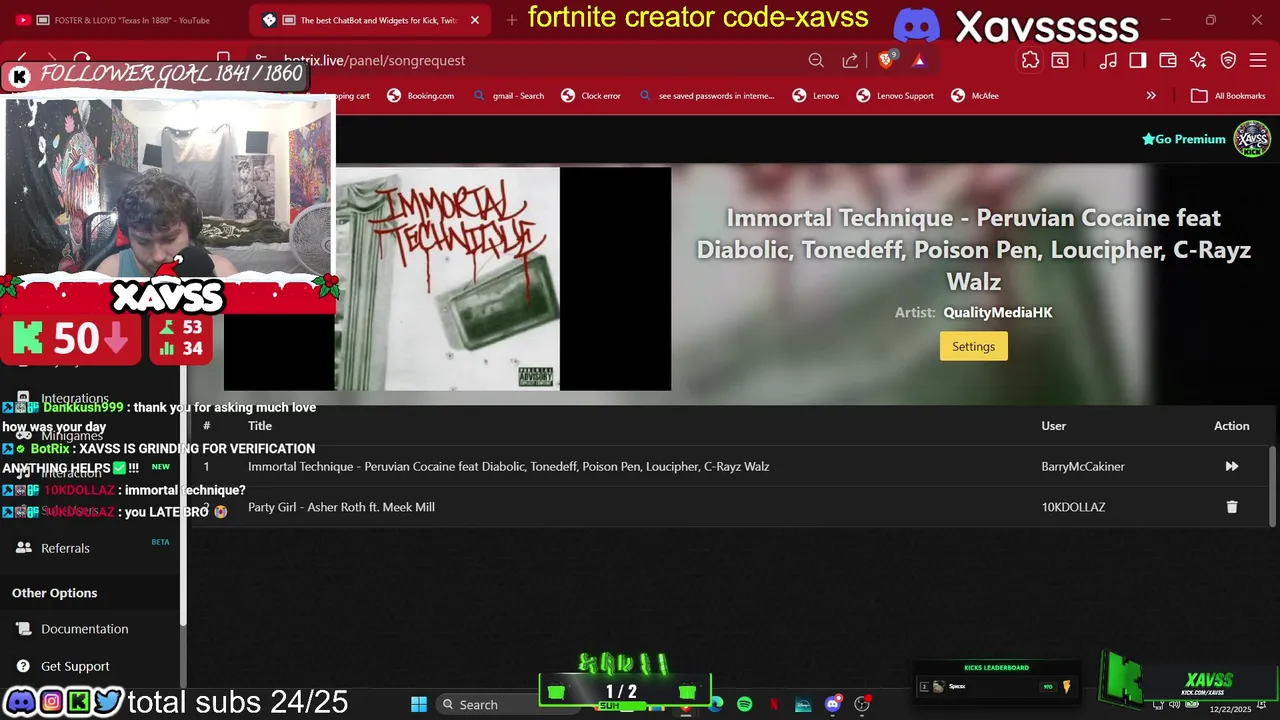Open the Windows Start menu
This screenshot has width=1280, height=720.
click(419, 704)
